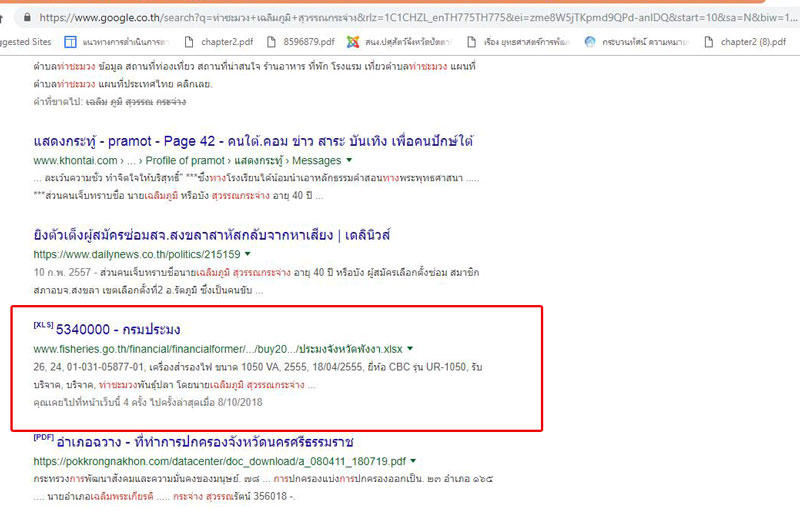Click the Google search URL address bar
Screen dimensions: 800x517
pyautogui.click(x=400, y=17)
